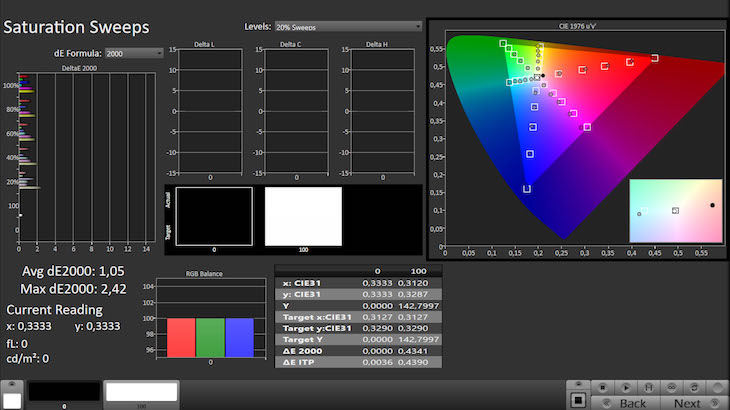Click the white 100 swatch in Actual/Target panel
This screenshot has height=410, width=730.
[303, 216]
